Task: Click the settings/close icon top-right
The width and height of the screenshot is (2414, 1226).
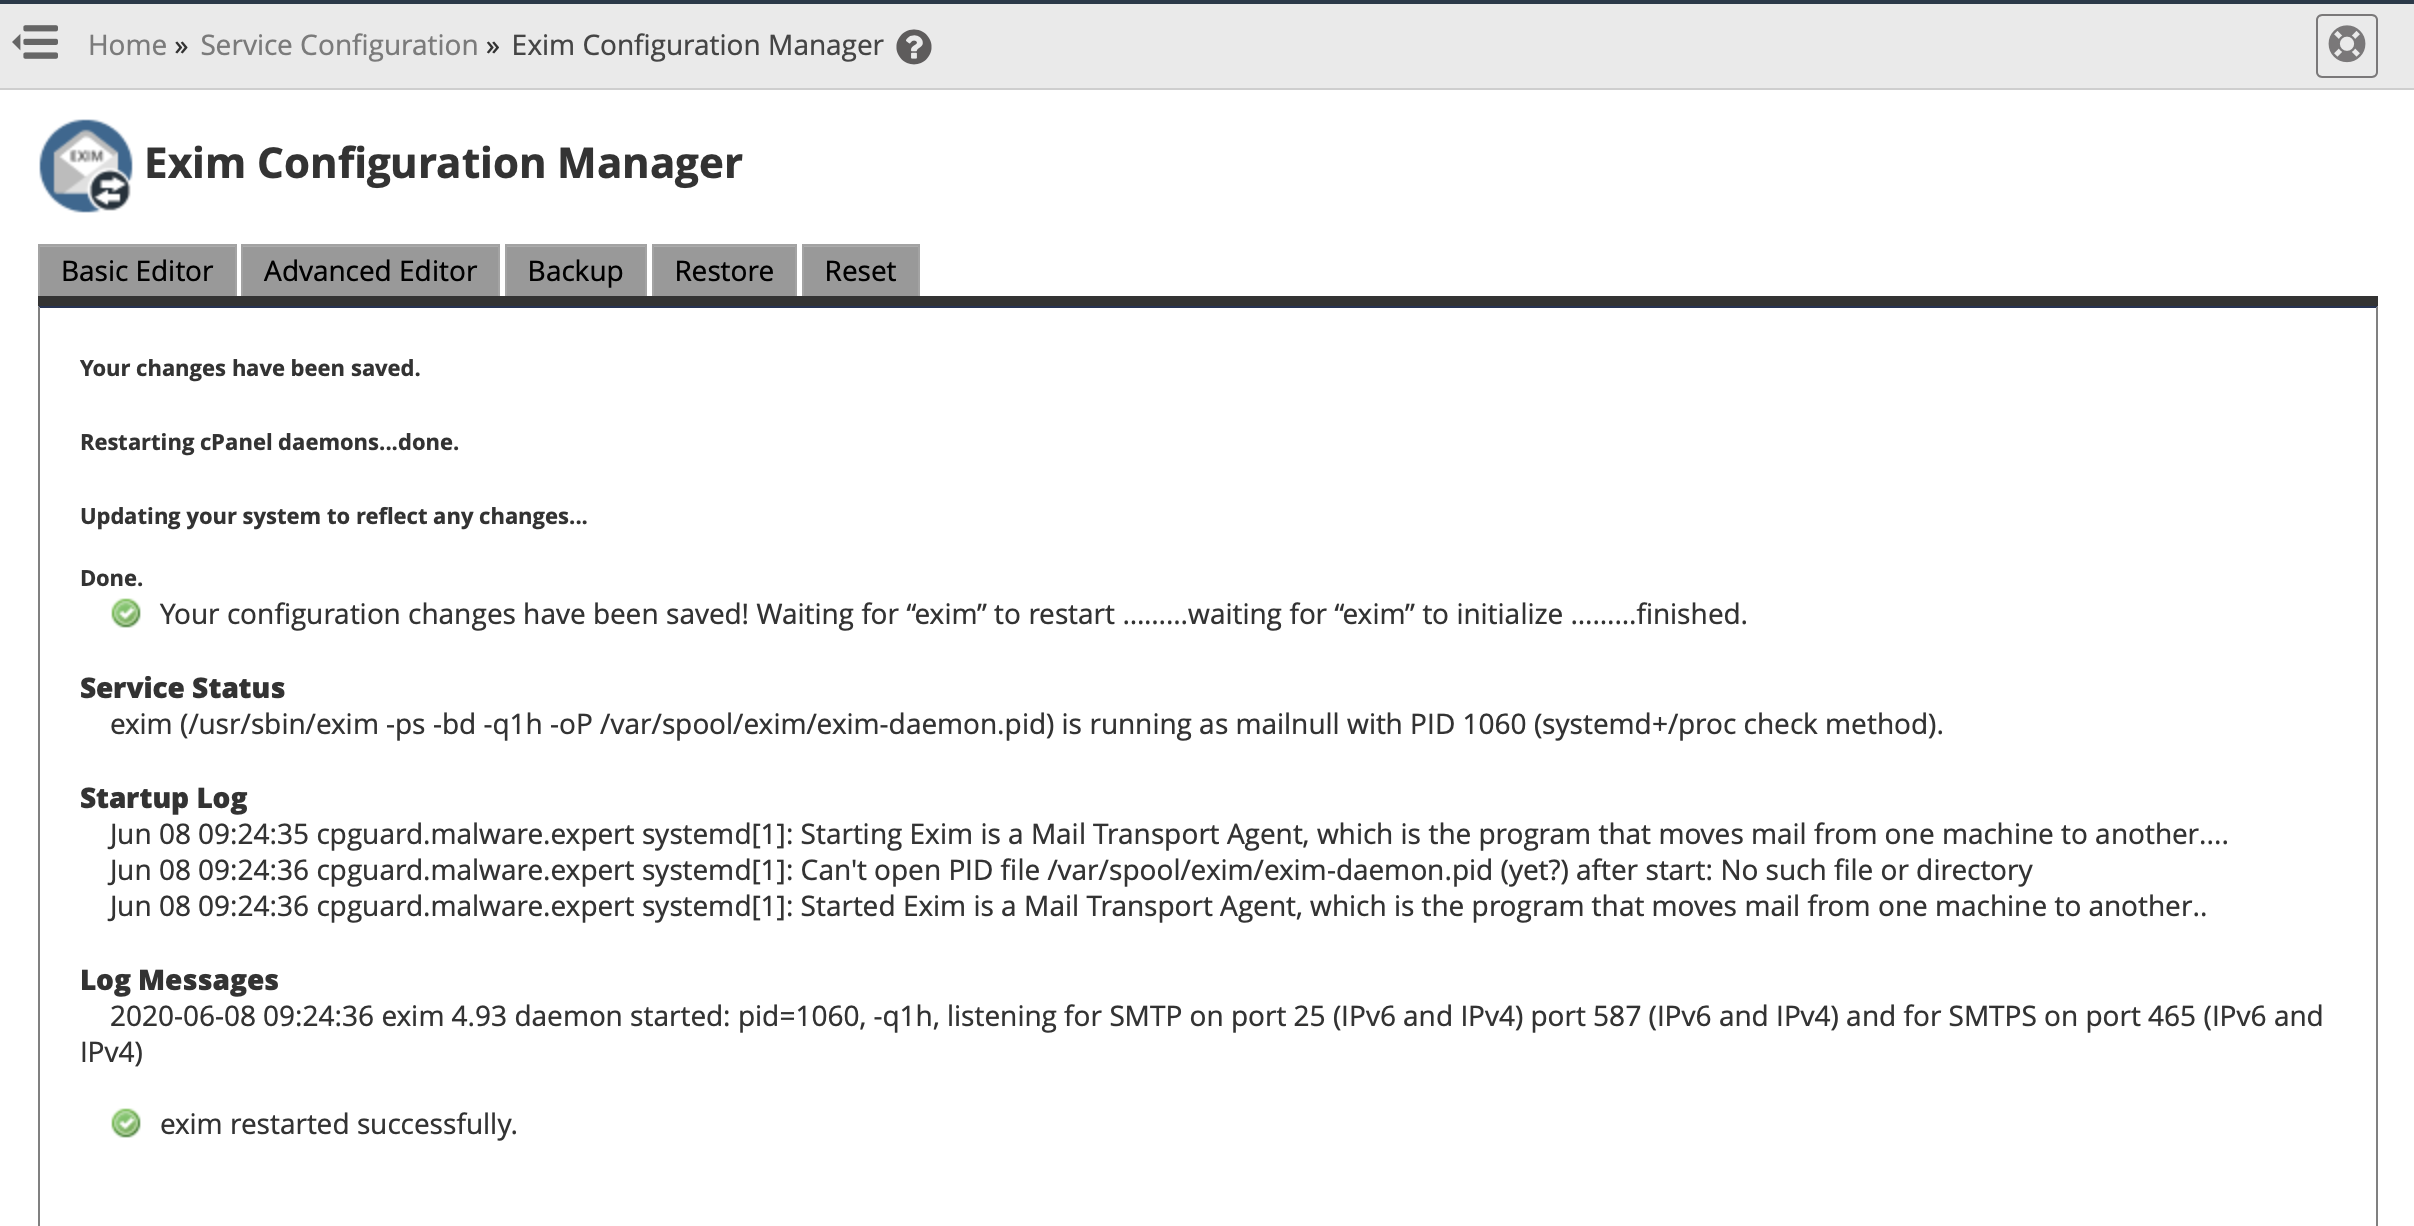Action: coord(2348,45)
